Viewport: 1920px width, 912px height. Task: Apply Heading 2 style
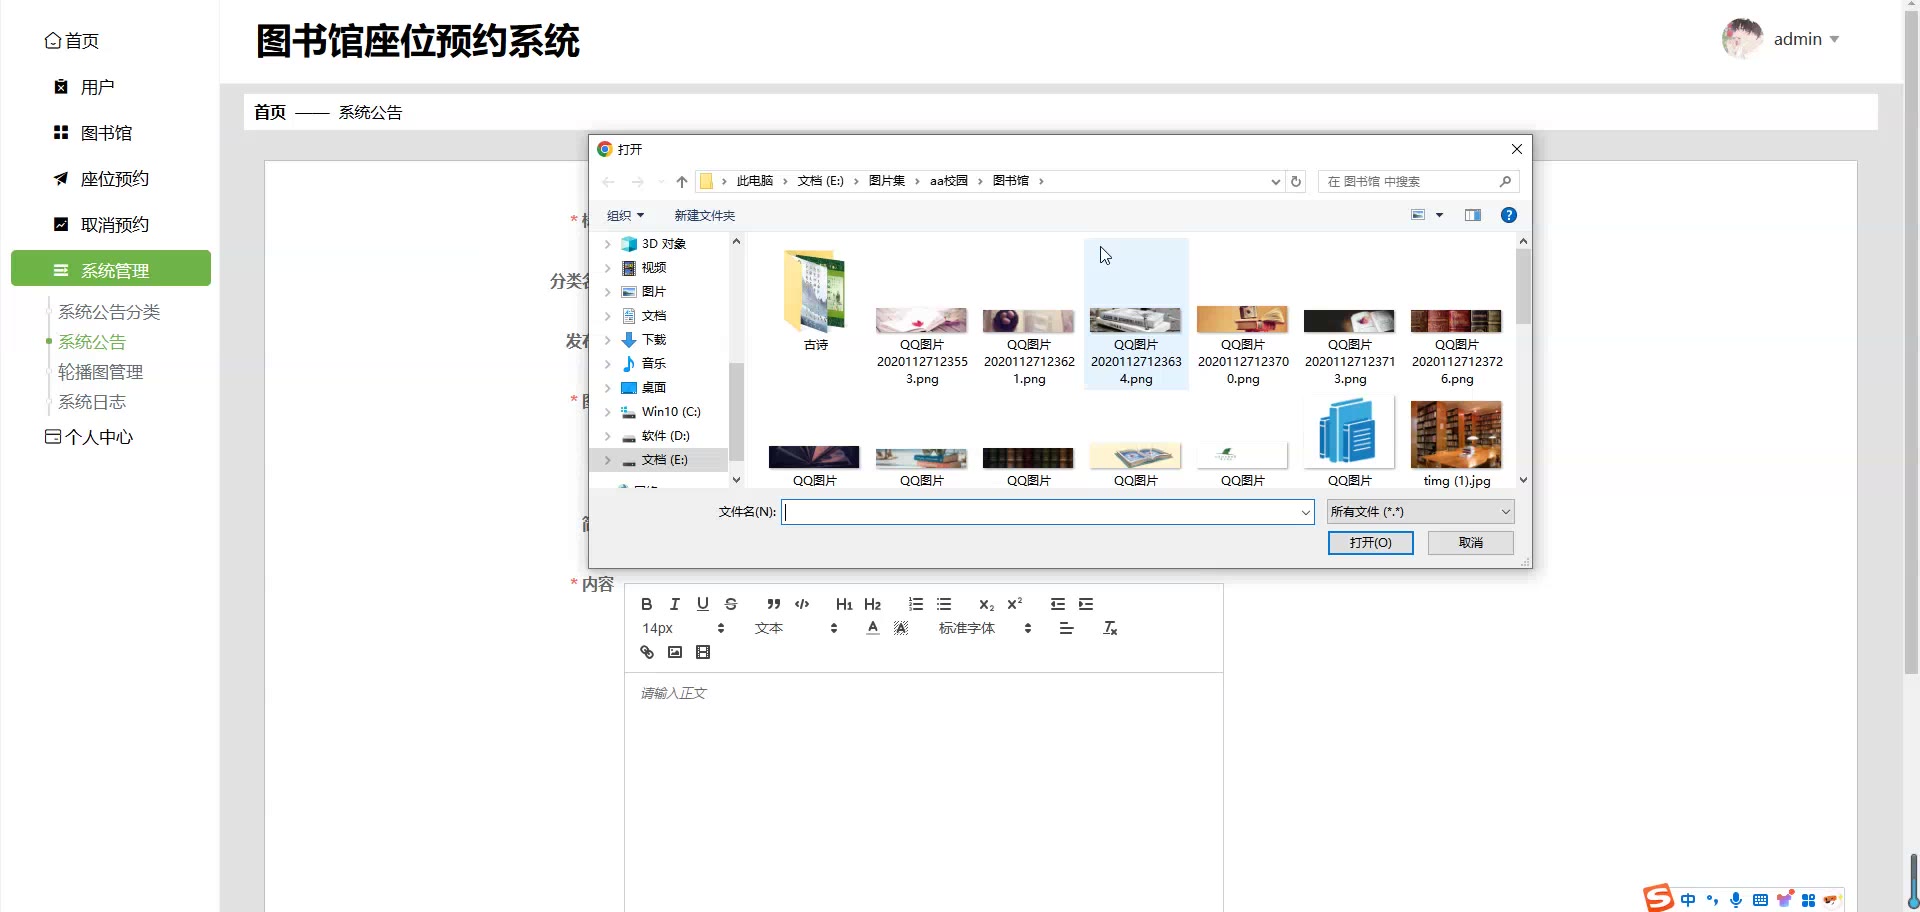click(x=873, y=604)
